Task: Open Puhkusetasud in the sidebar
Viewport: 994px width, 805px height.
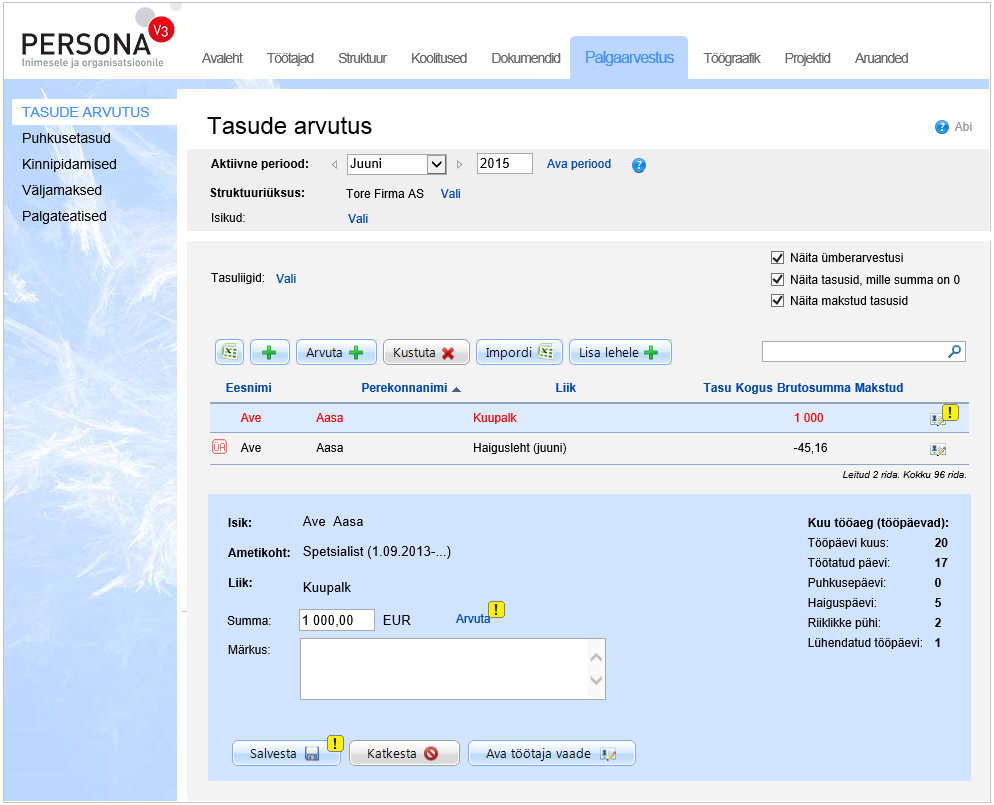Action: [x=66, y=138]
